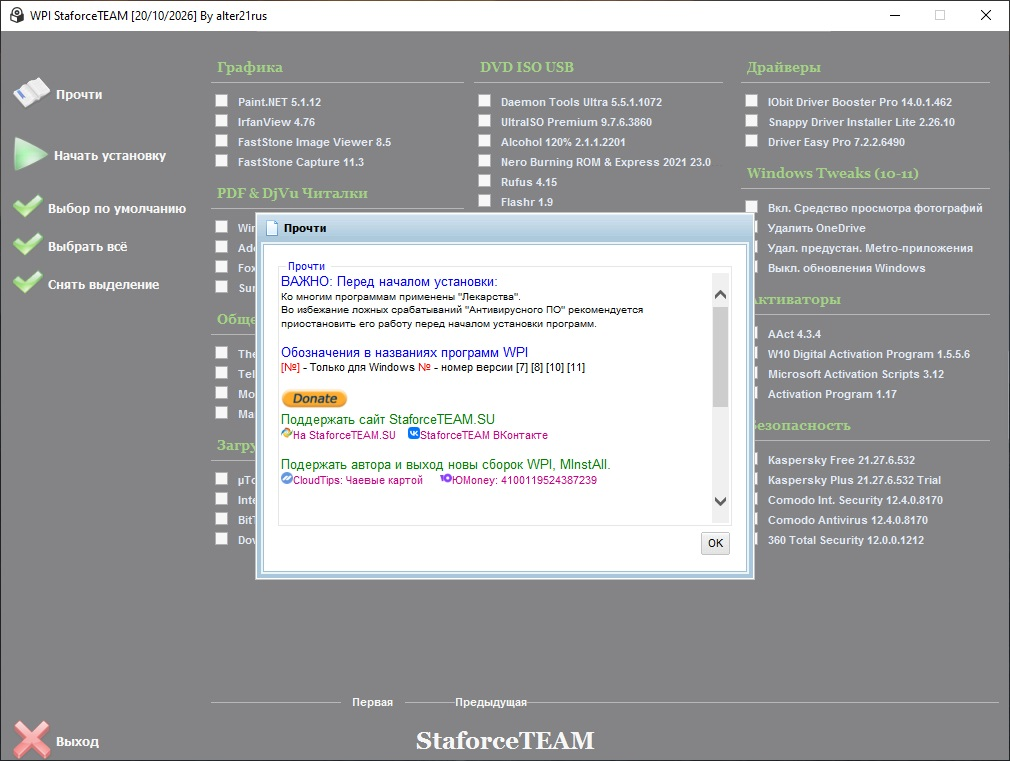Click the scroll down arrow in Прочти dialog

720,501
